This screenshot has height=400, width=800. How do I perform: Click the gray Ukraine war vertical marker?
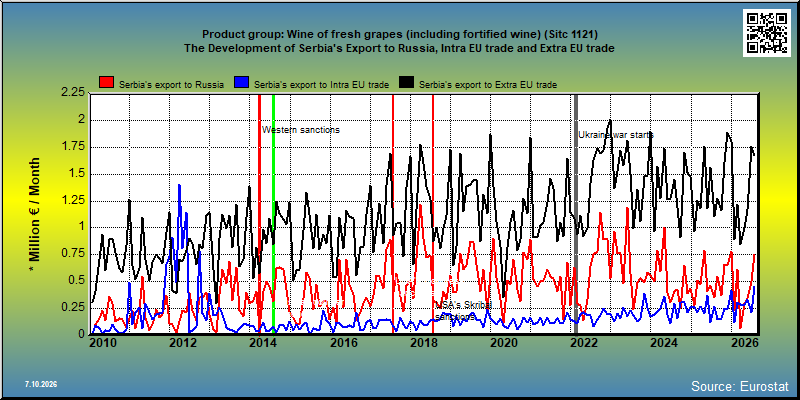[x=577, y=214]
